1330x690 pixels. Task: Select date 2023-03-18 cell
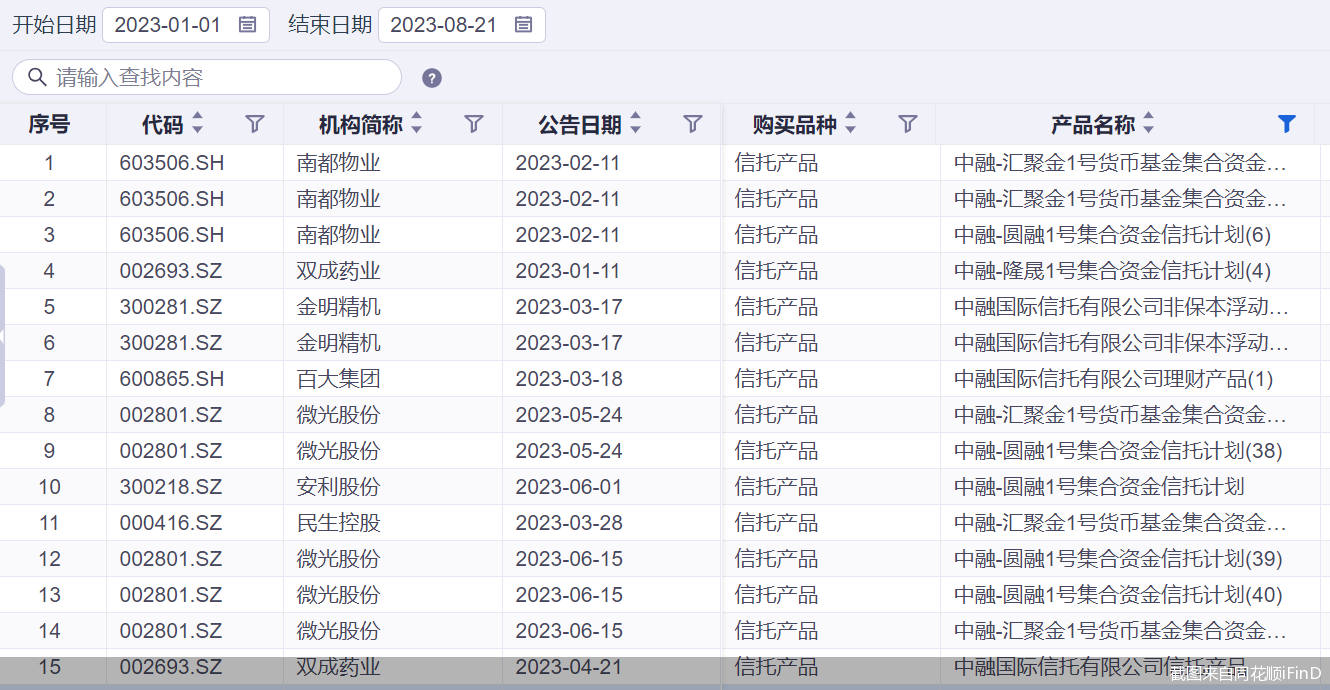click(x=569, y=379)
